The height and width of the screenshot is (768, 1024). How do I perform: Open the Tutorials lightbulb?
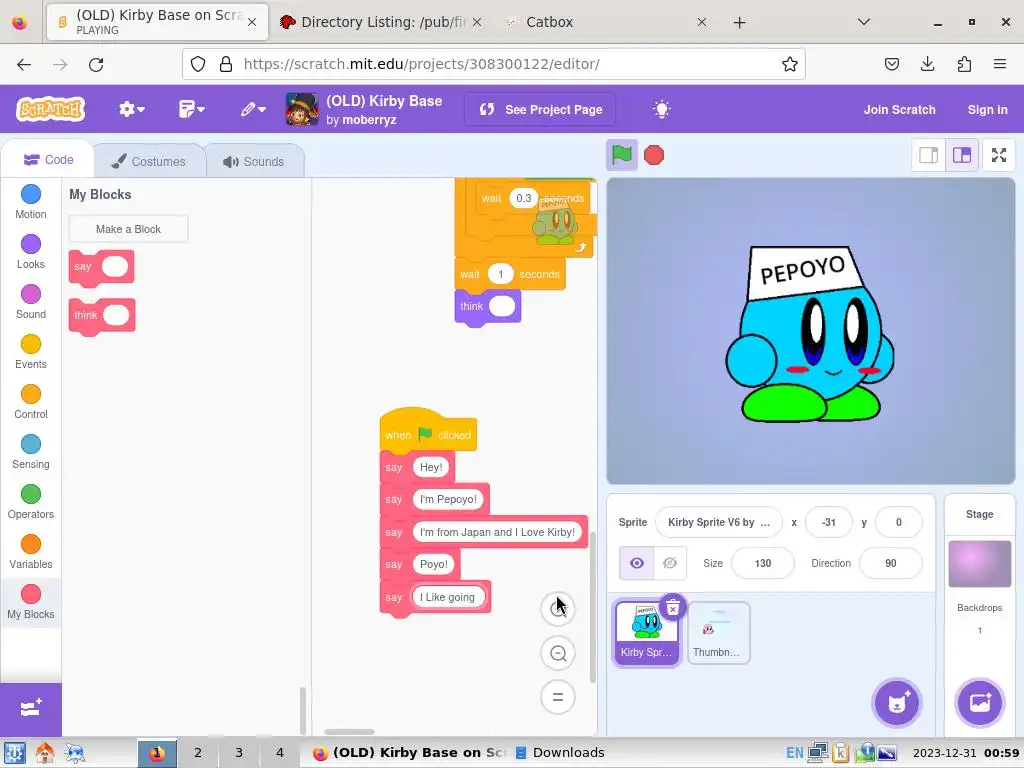[662, 109]
